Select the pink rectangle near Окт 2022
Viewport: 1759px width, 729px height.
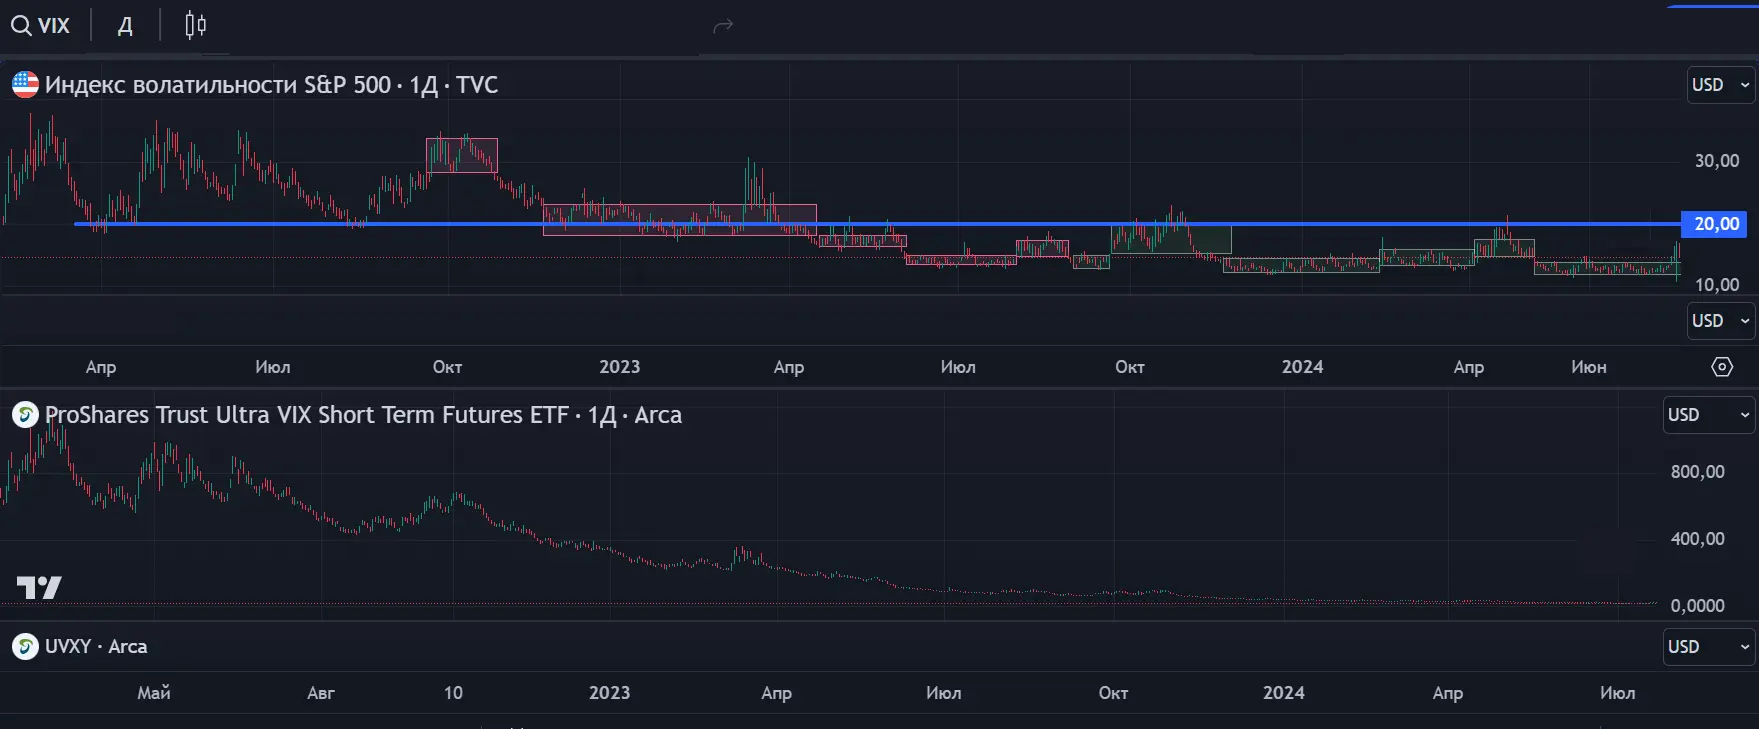click(461, 155)
